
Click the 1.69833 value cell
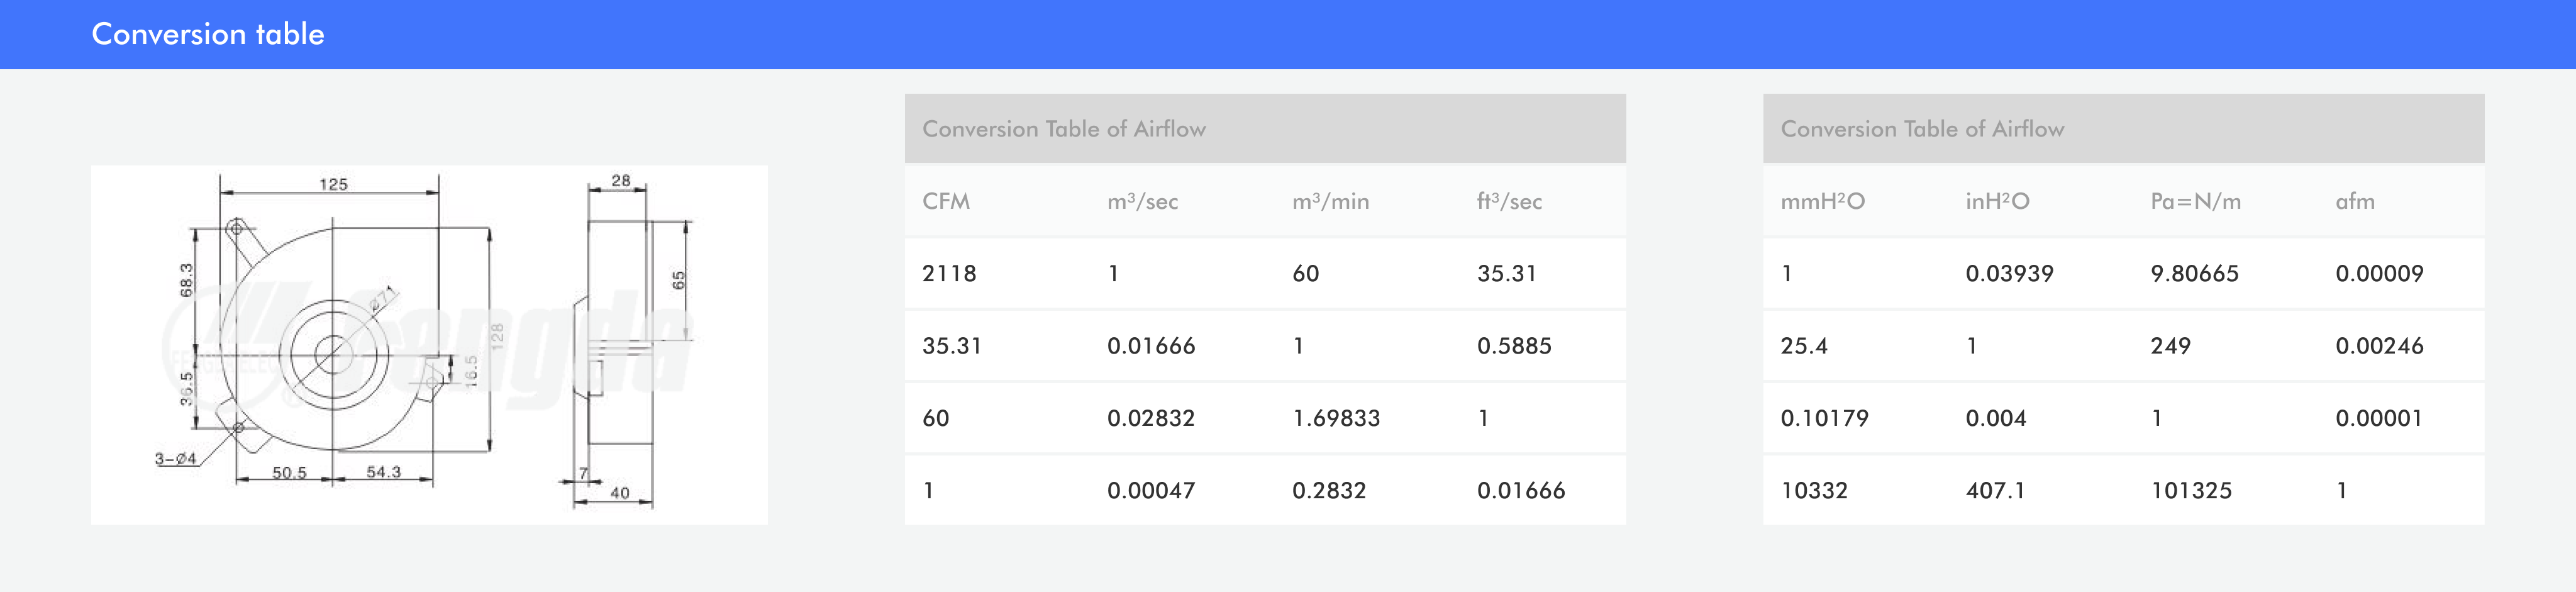1336,418
